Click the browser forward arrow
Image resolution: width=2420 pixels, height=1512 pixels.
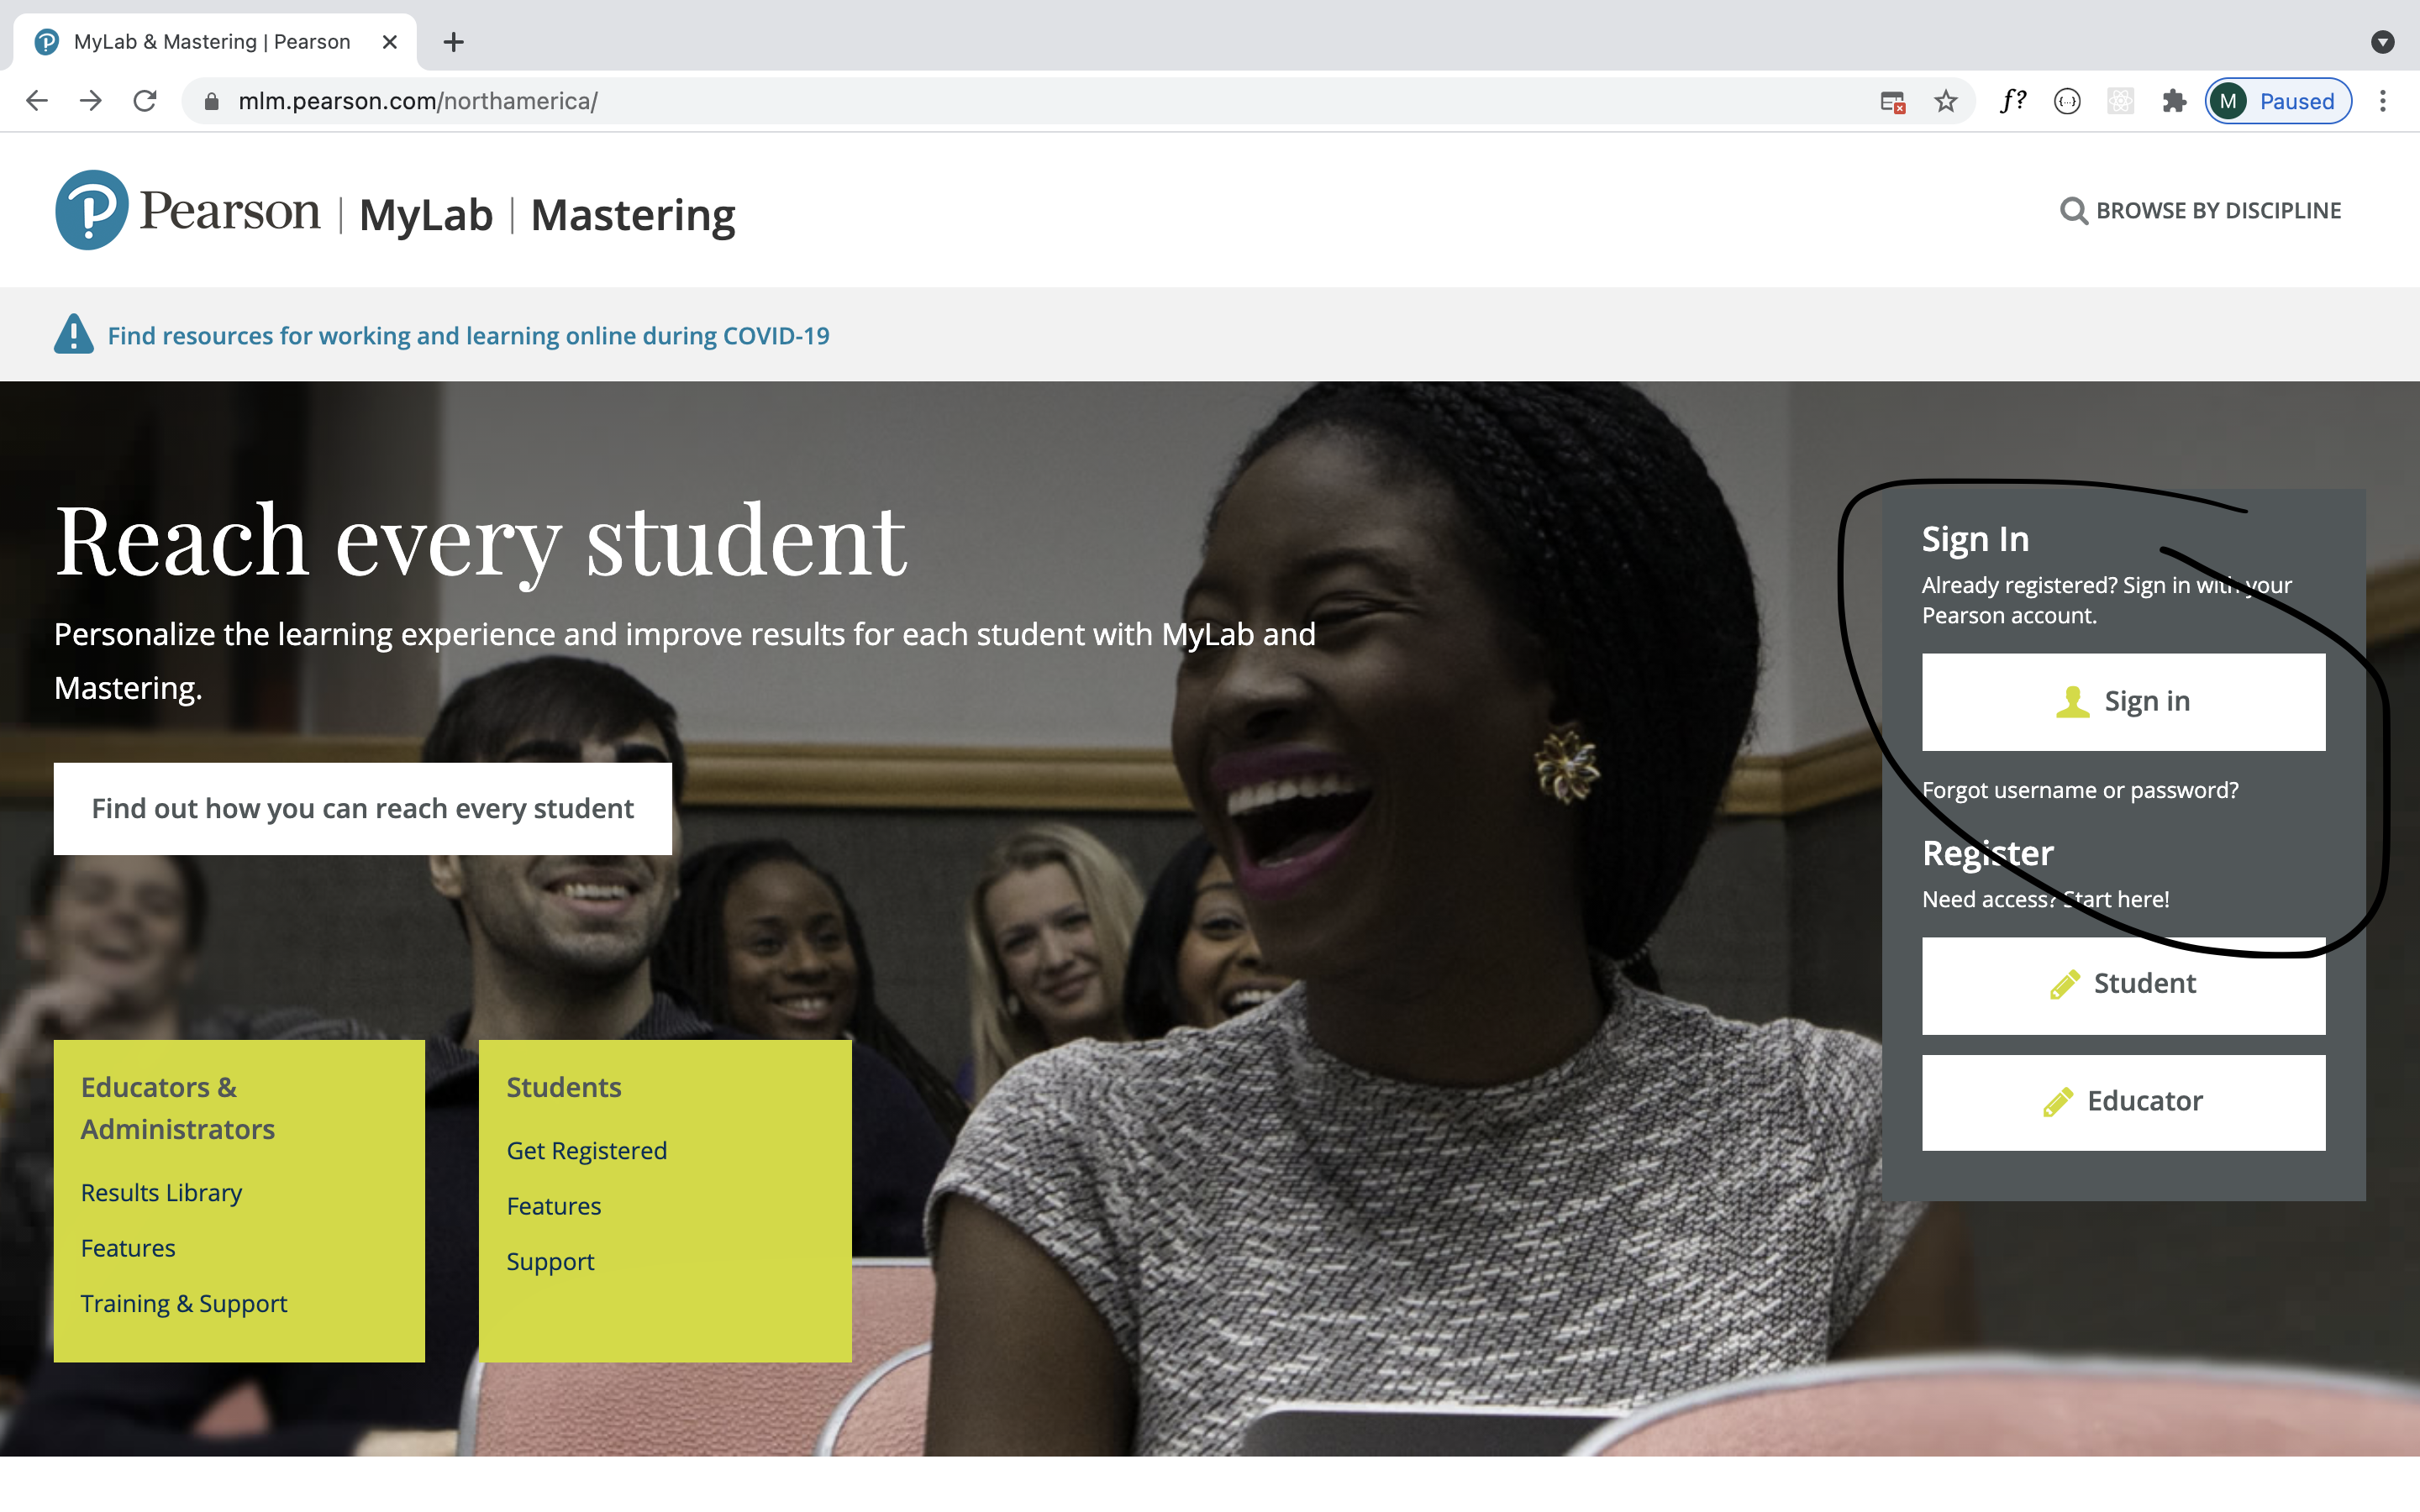click(x=91, y=101)
